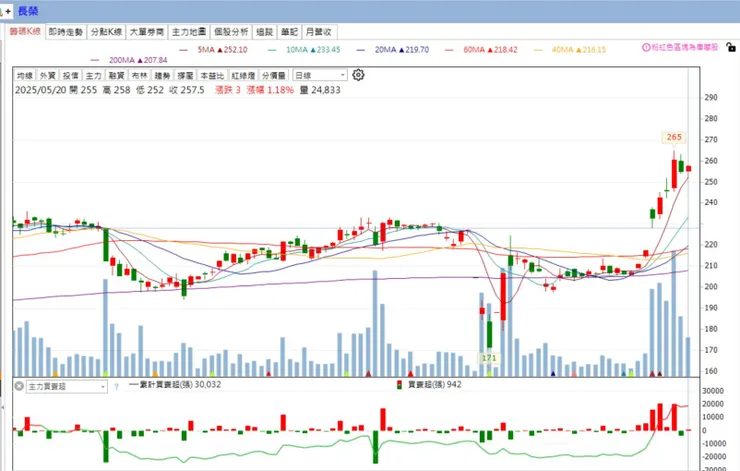Toggle the 撐壓 overlay button
The image size is (740, 471).
pos(185,76)
